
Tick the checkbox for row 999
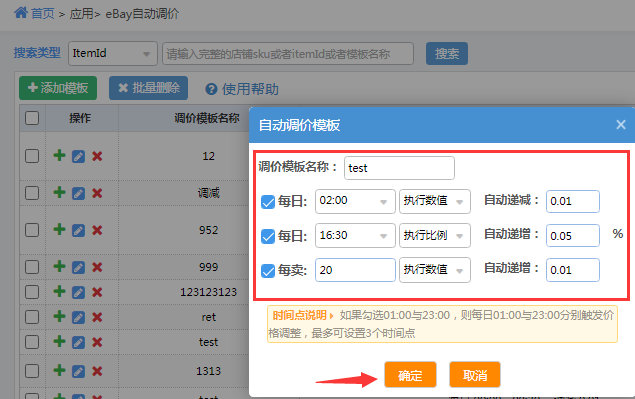(32, 267)
